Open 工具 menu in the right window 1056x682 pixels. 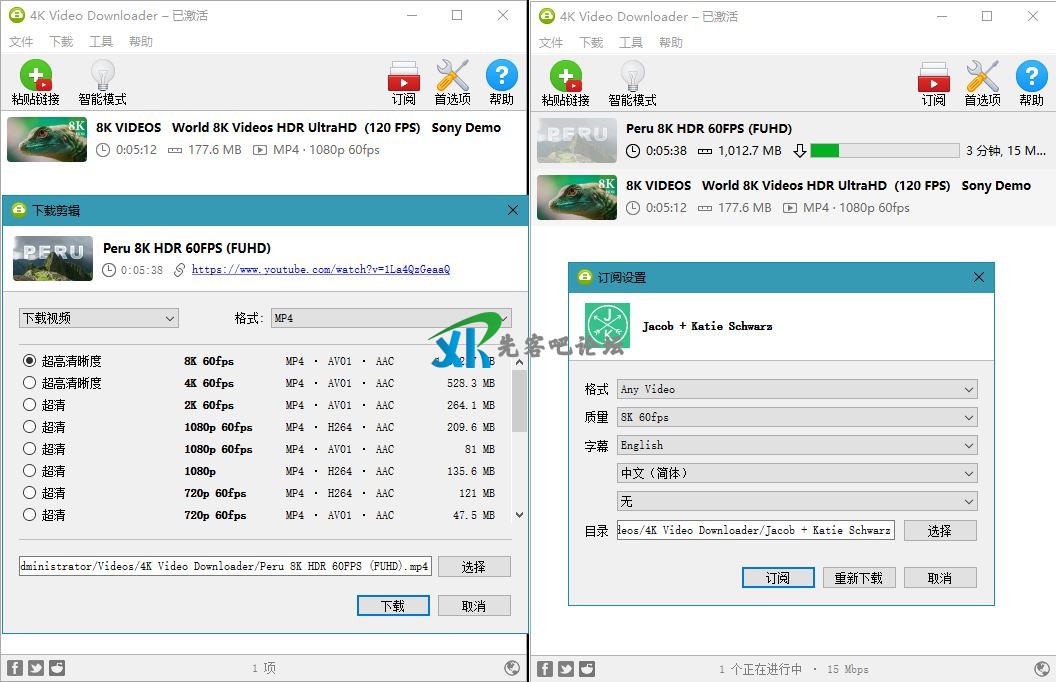631,42
